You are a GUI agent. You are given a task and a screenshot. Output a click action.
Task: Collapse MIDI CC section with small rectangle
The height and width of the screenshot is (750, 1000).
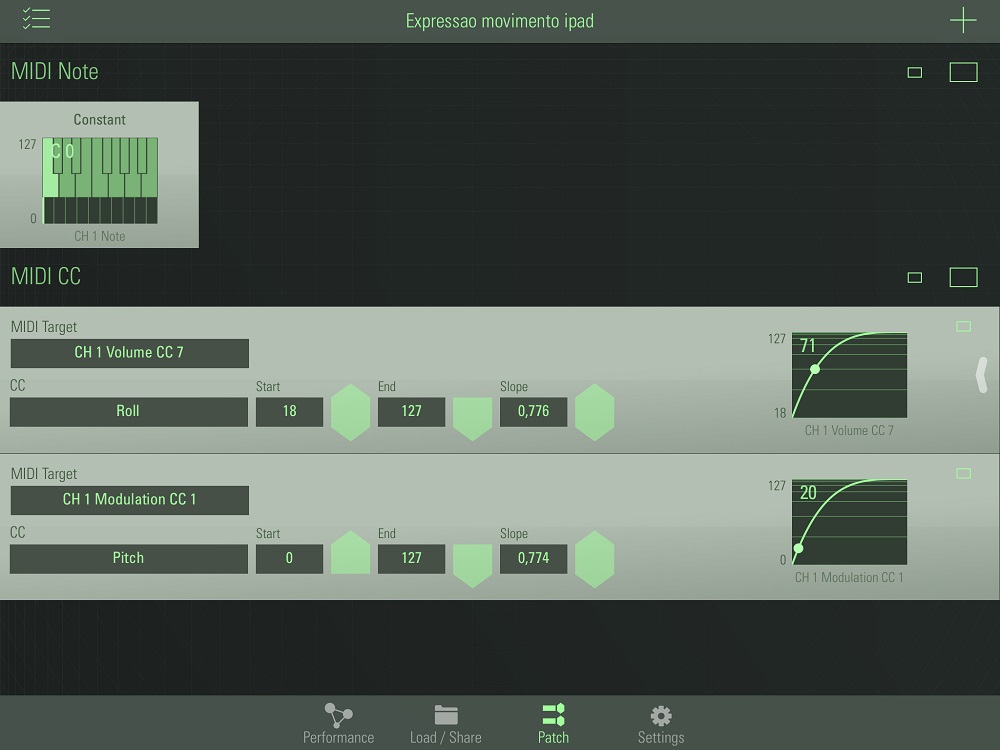(915, 277)
